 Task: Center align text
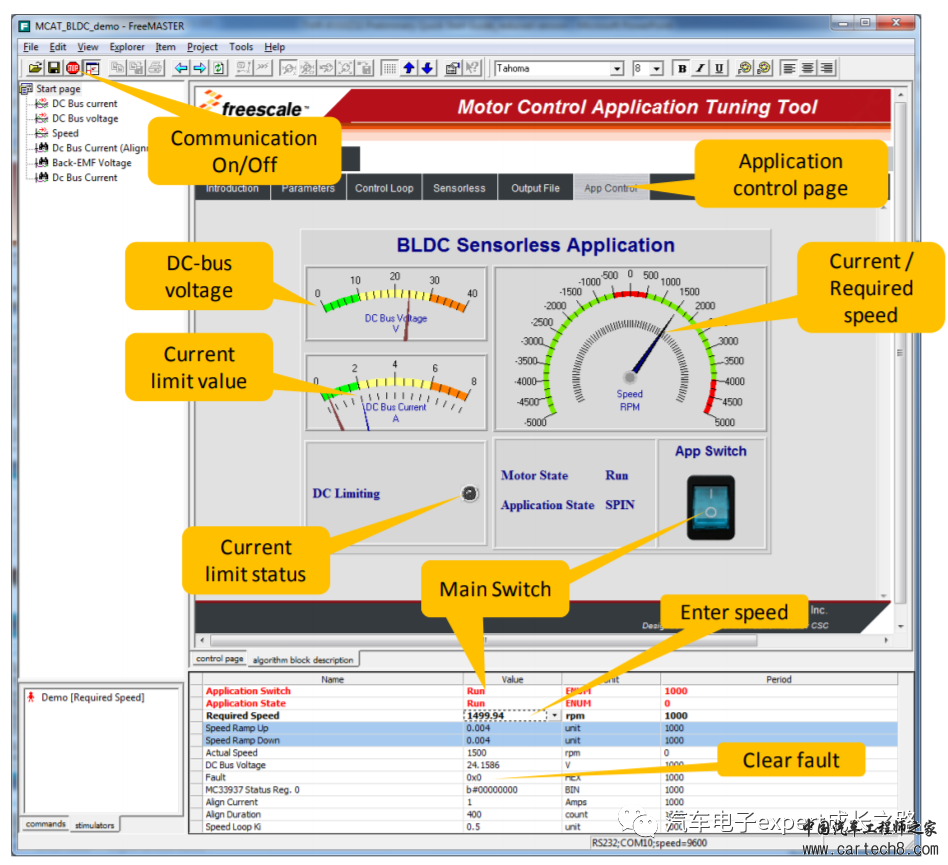click(808, 68)
